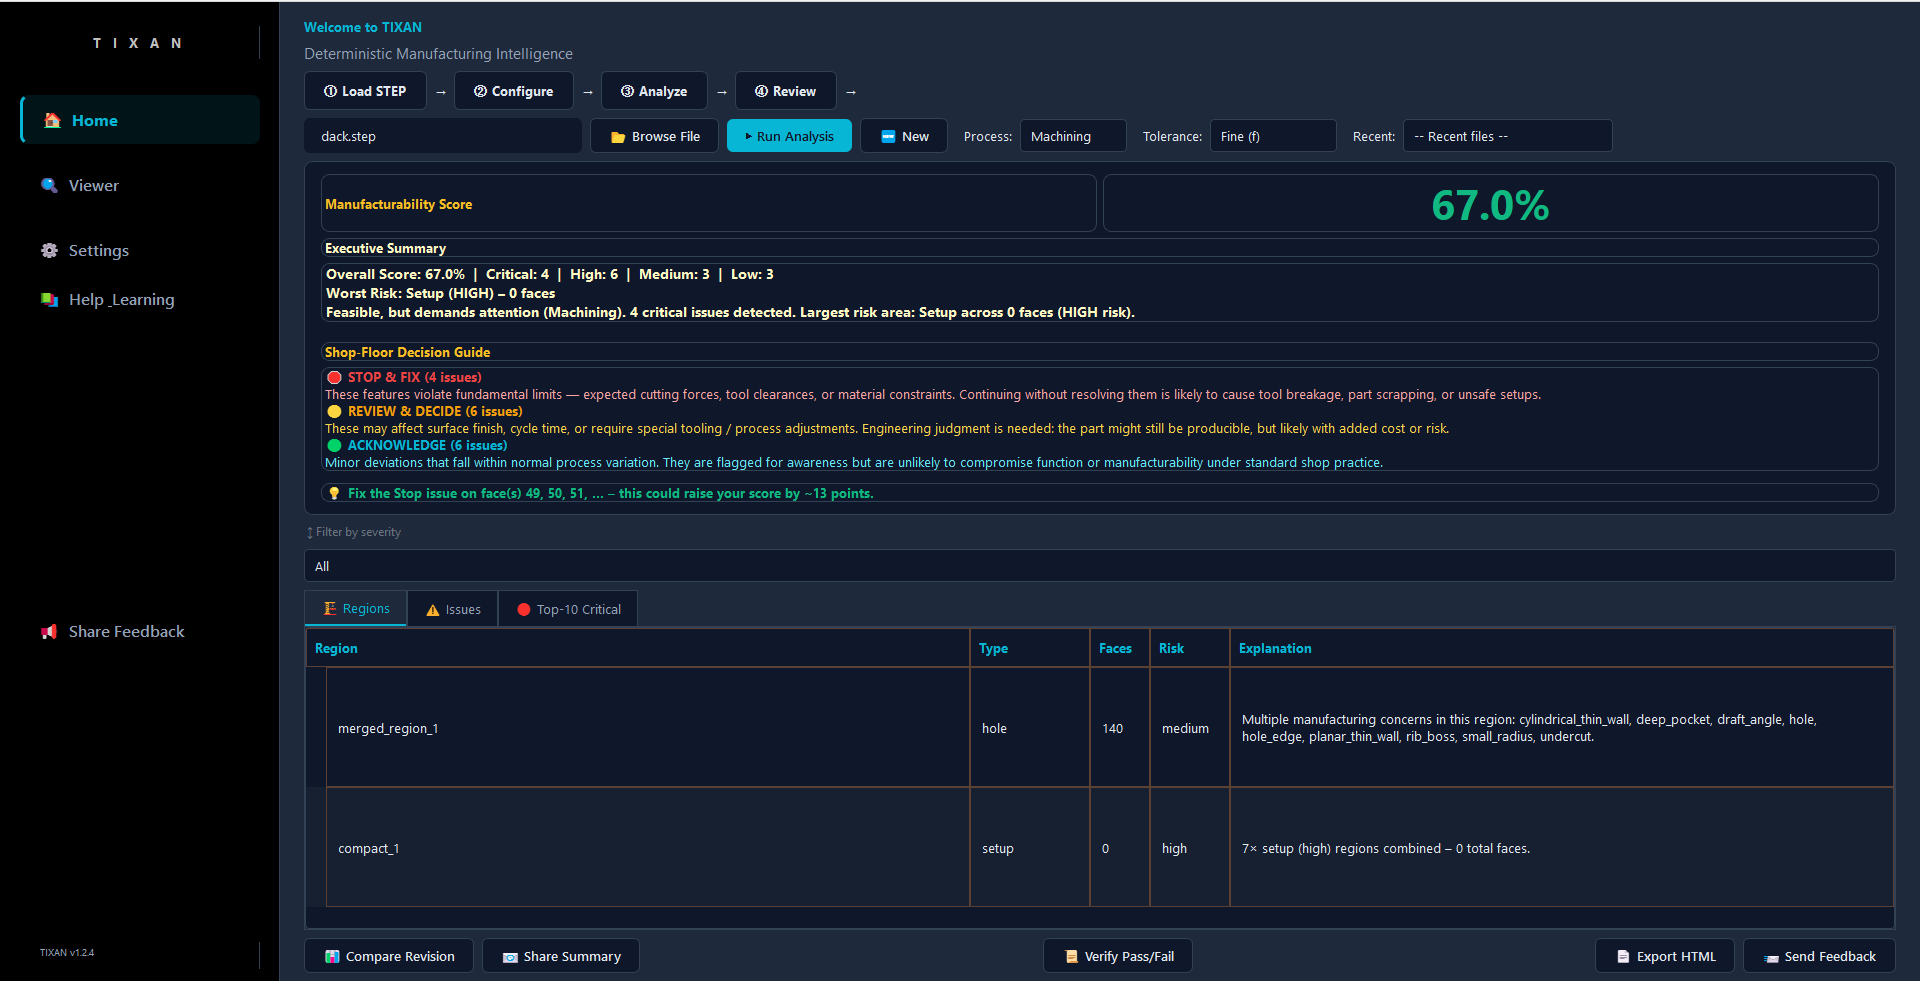Switch to the Issues tab
This screenshot has width=1920, height=981.
tap(453, 609)
